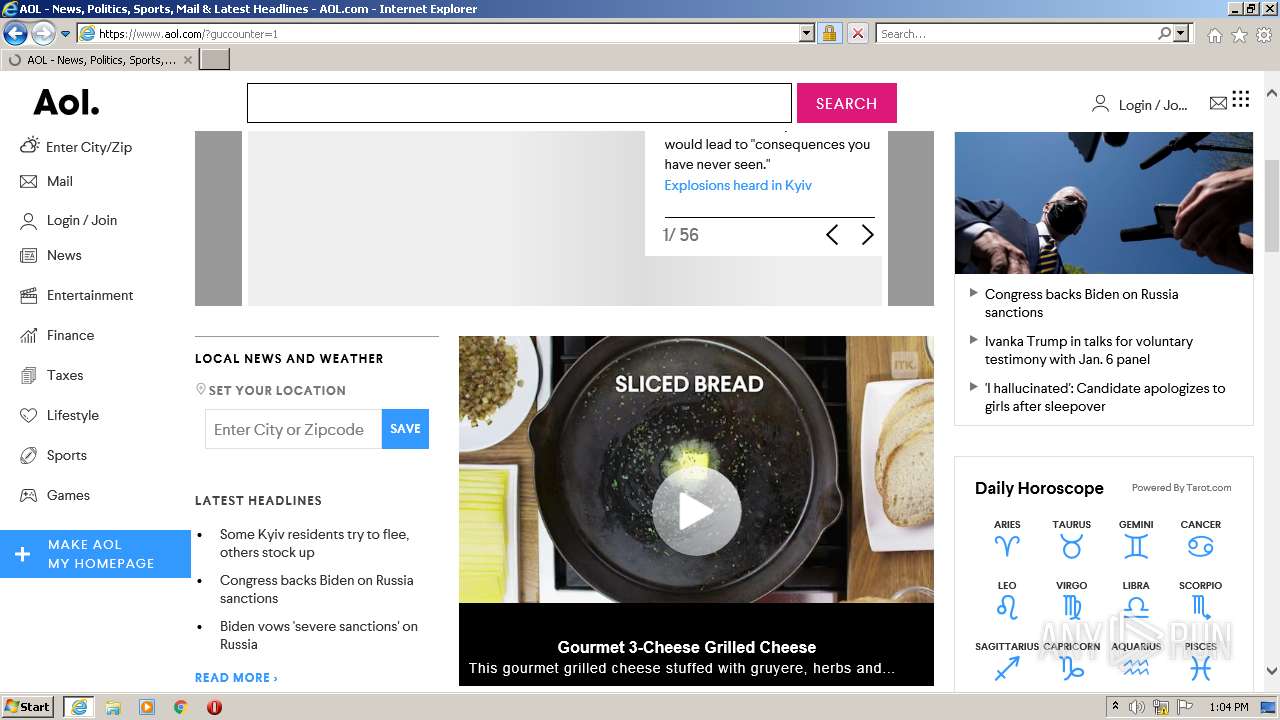Play the Gourmet 3-Cheese Grilled Cheese video
This screenshot has height=720, width=1280.
[696, 511]
